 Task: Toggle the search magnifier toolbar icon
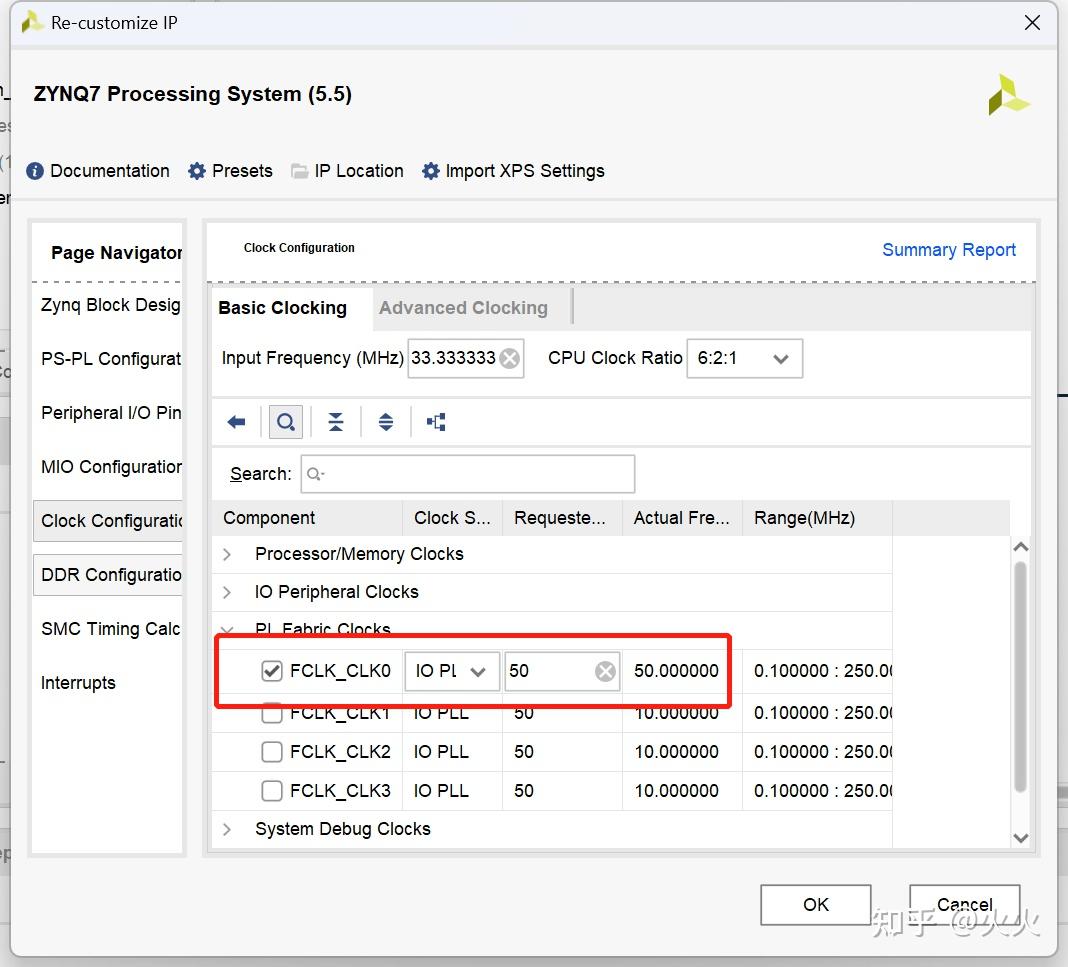click(285, 422)
